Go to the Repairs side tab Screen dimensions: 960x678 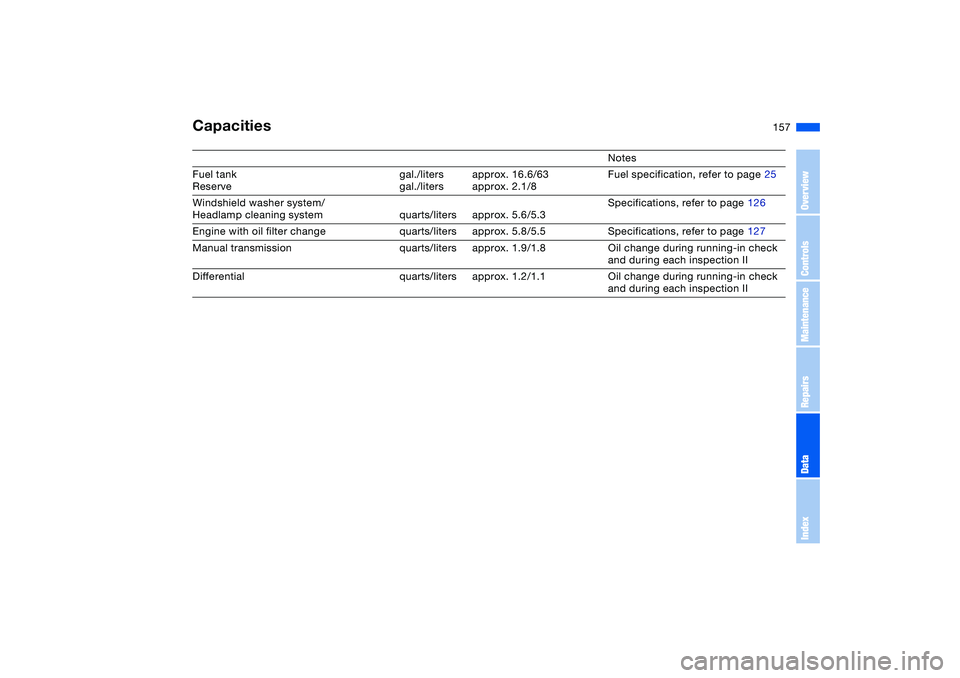coord(808,380)
